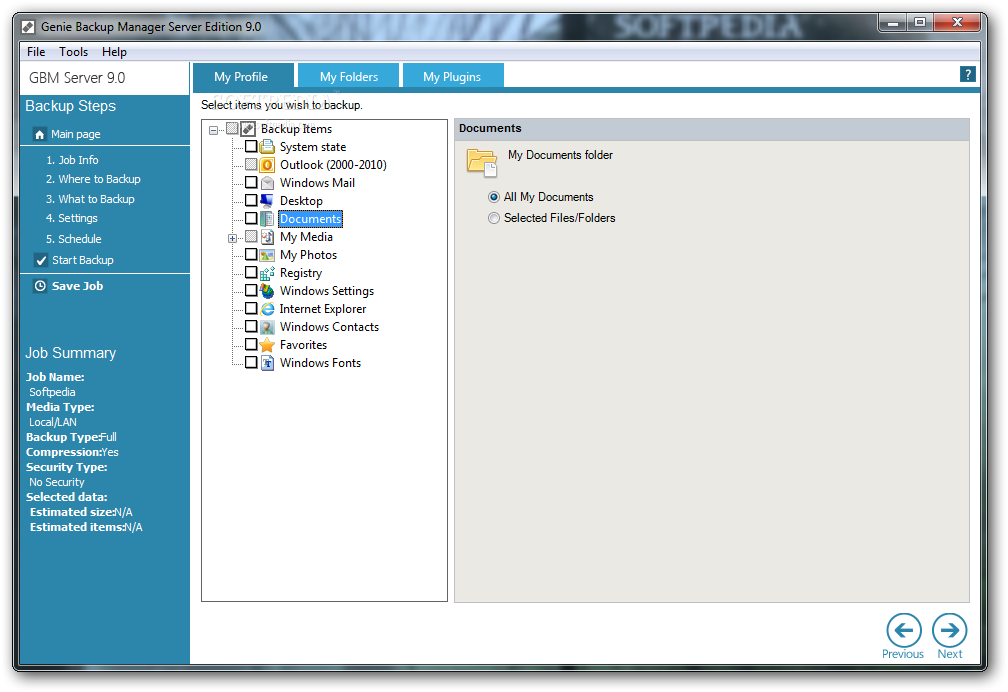Check the System state checkbox

pyautogui.click(x=251, y=147)
